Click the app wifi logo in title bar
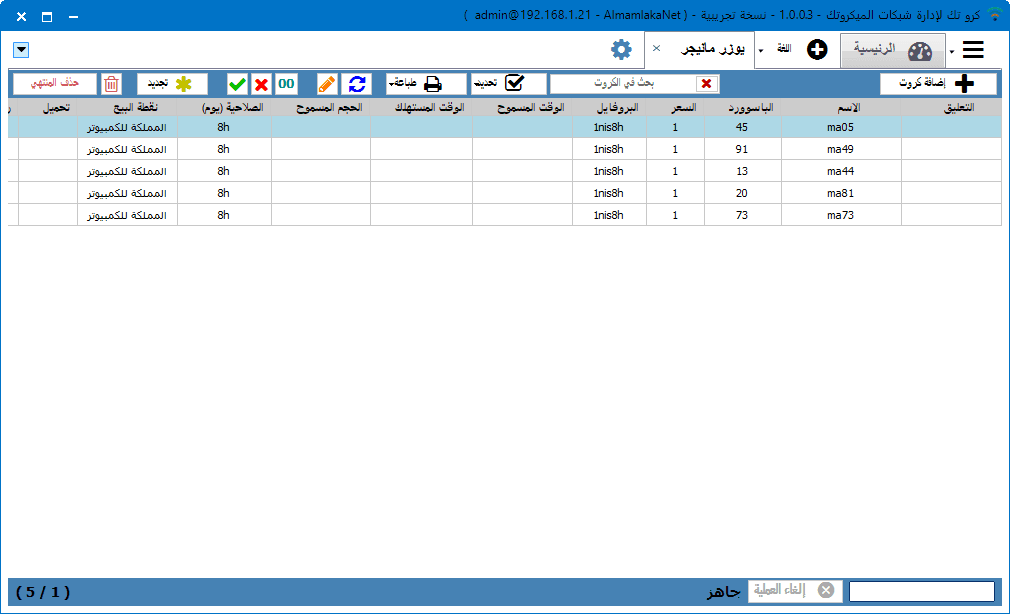The height and width of the screenshot is (614, 1010). coord(995,14)
